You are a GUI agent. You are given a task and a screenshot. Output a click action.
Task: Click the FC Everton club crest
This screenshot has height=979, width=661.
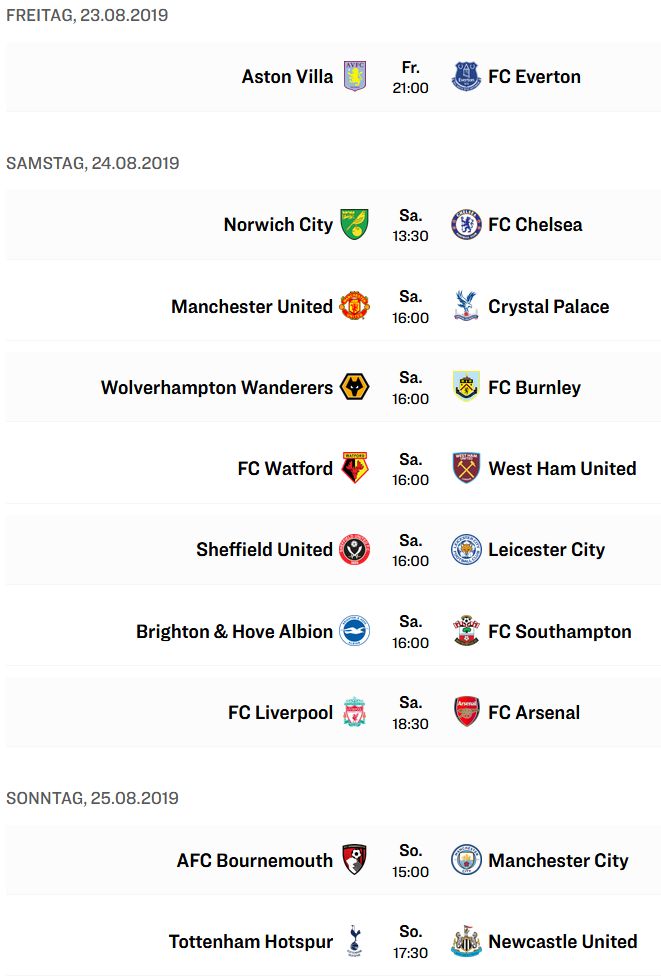coord(466,76)
